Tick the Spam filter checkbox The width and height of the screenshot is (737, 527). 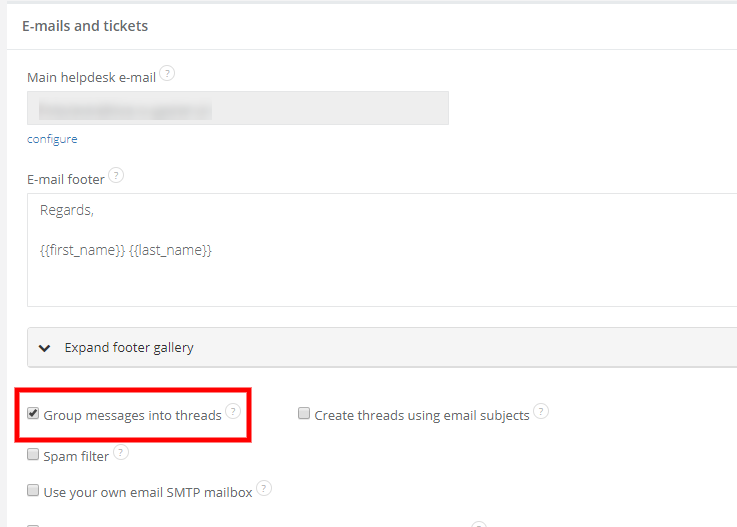click(x=34, y=455)
